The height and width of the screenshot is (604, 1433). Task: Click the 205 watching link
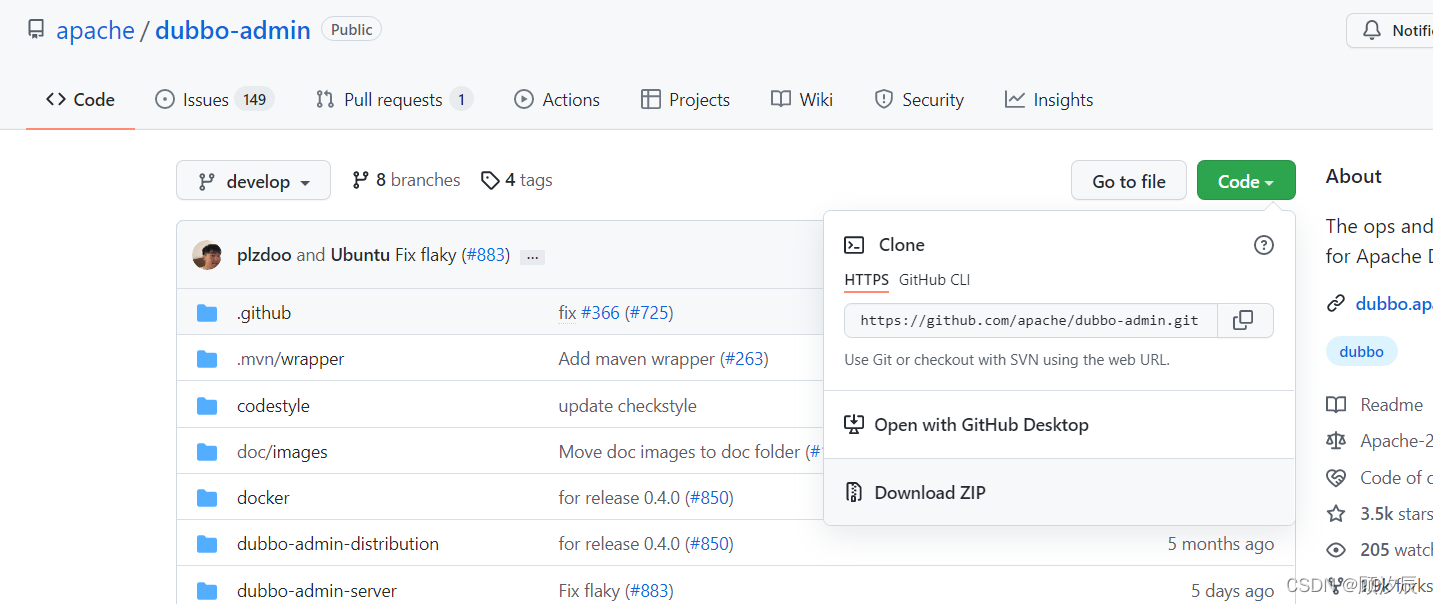[1380, 550]
